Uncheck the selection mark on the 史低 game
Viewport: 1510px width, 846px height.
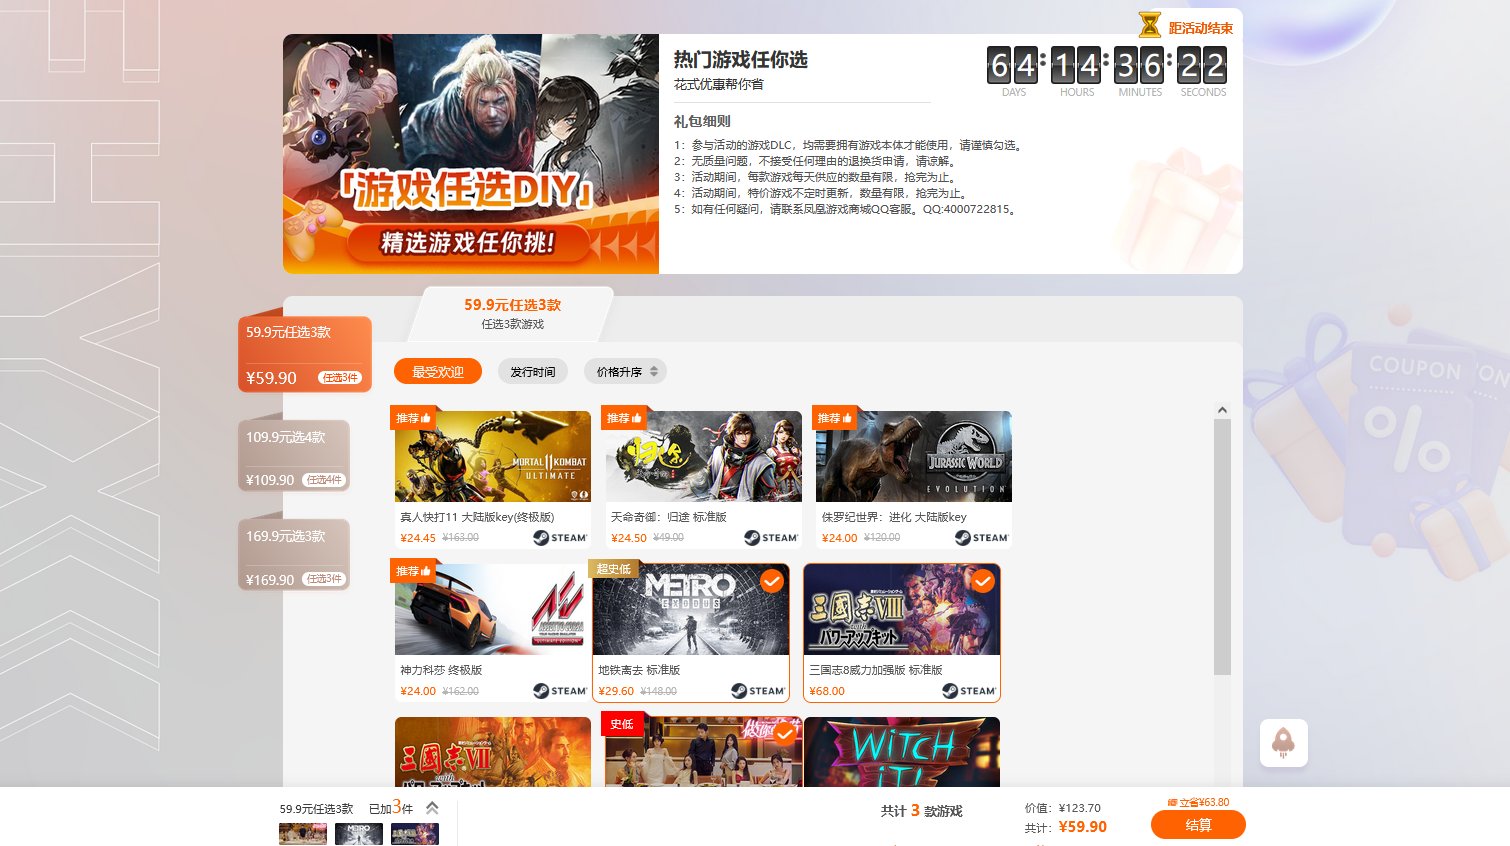click(785, 733)
